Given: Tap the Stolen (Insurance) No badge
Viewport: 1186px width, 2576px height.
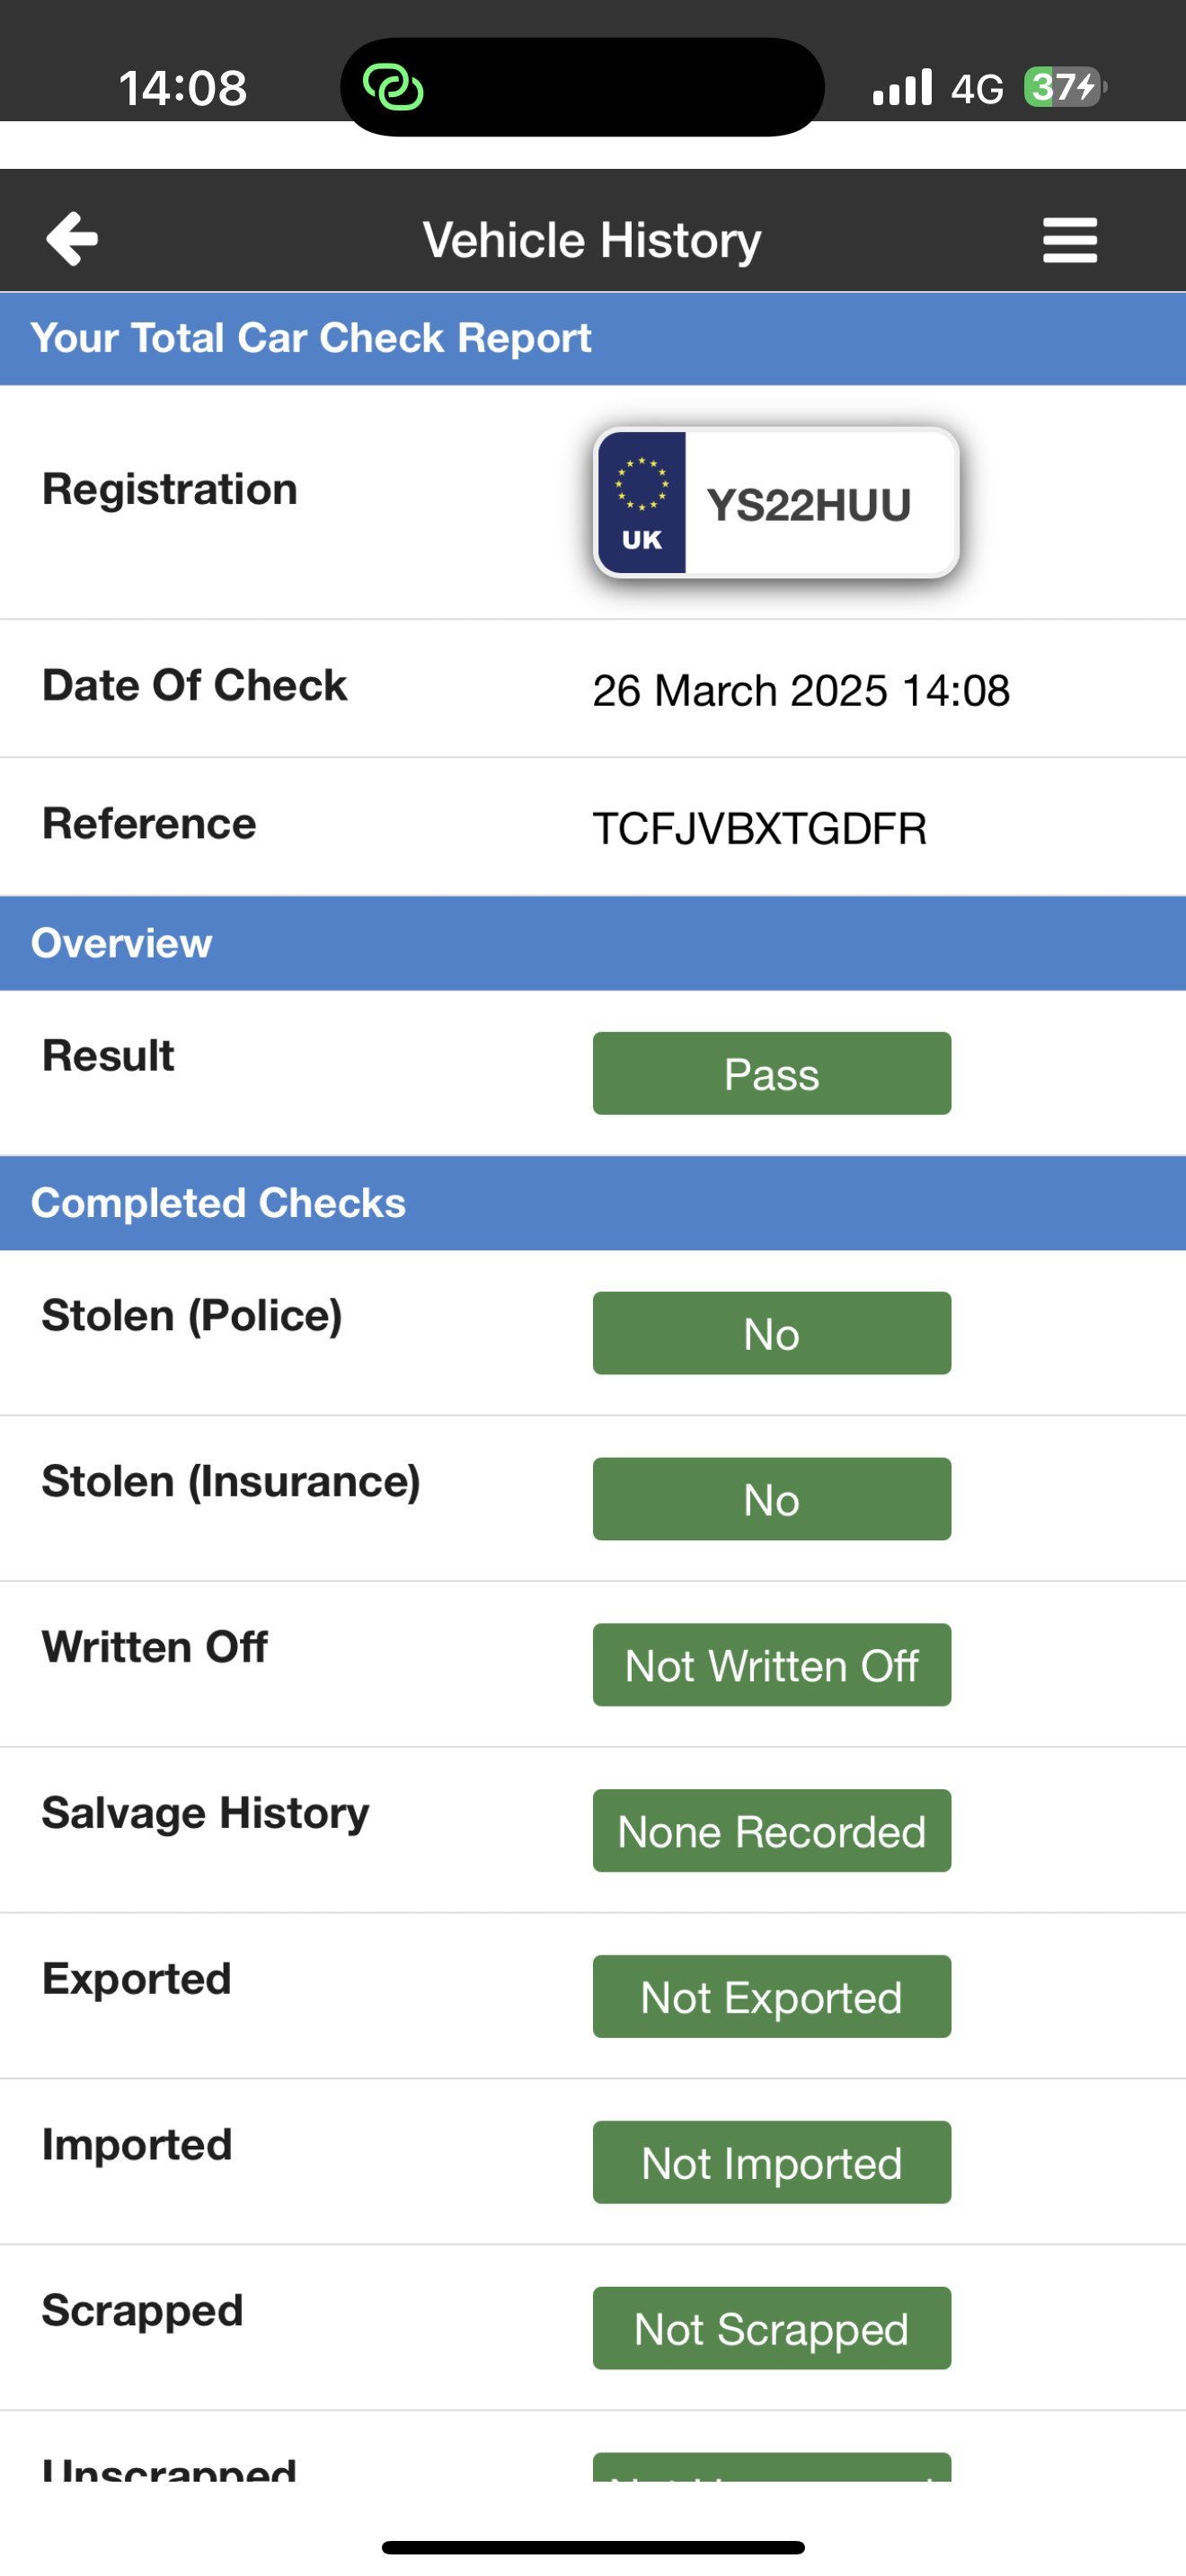Looking at the screenshot, I should coord(772,1499).
